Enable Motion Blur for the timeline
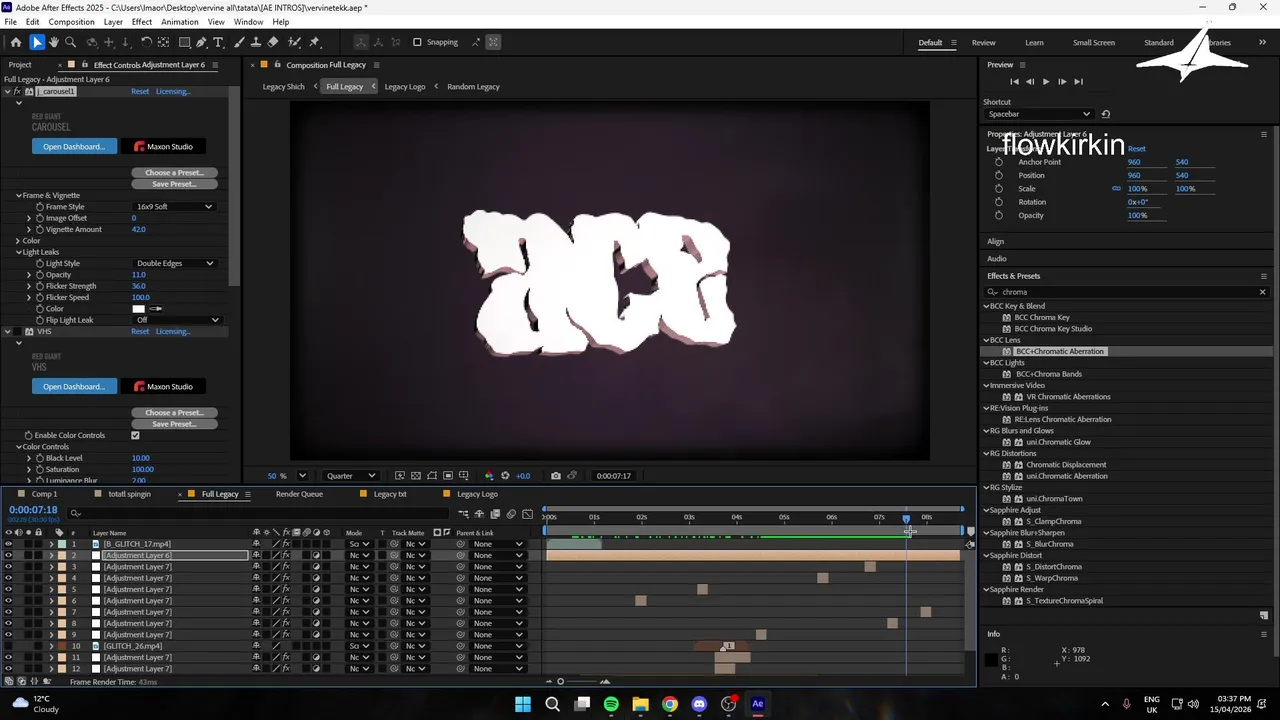 coord(511,514)
